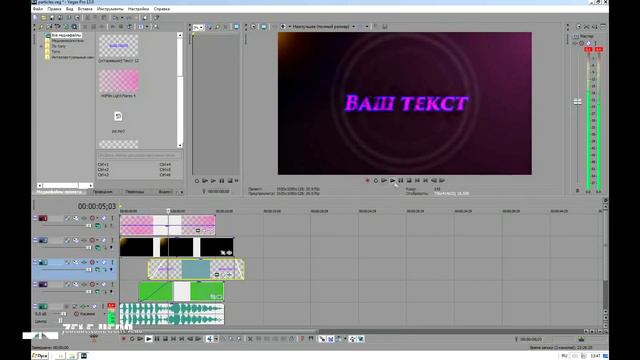Click the timeline record button
Viewport: 640px width, 360px height.
(x=123, y=339)
